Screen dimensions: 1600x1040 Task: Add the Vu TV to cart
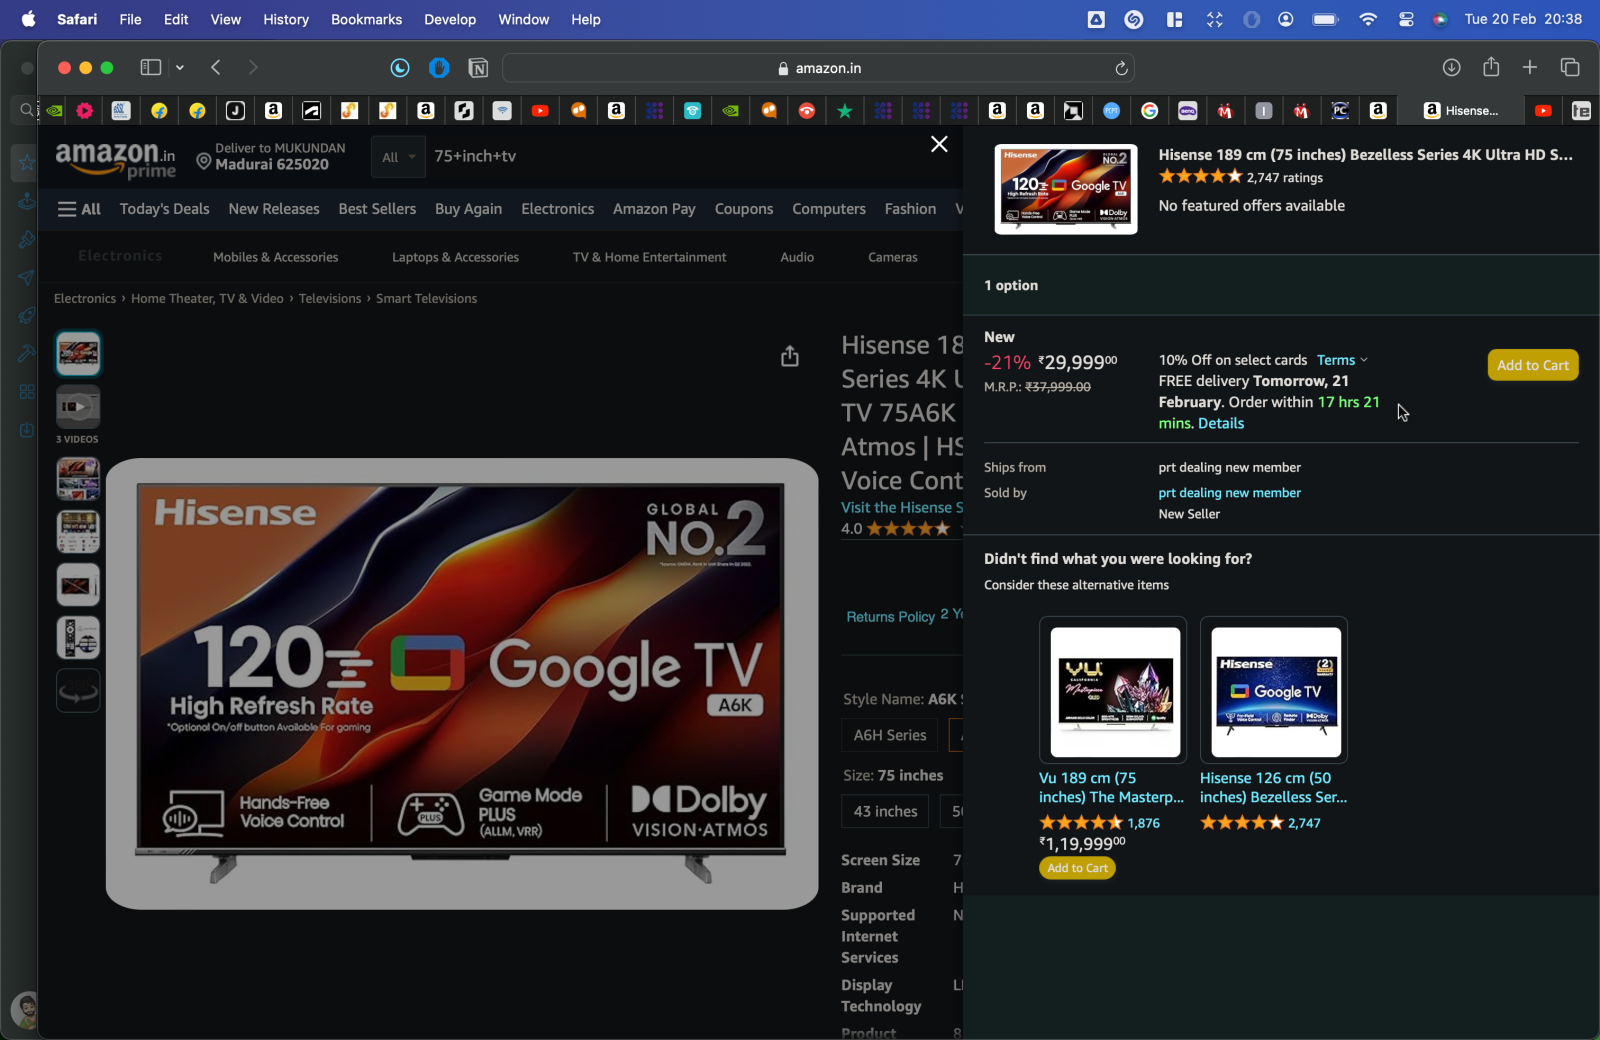click(1077, 868)
